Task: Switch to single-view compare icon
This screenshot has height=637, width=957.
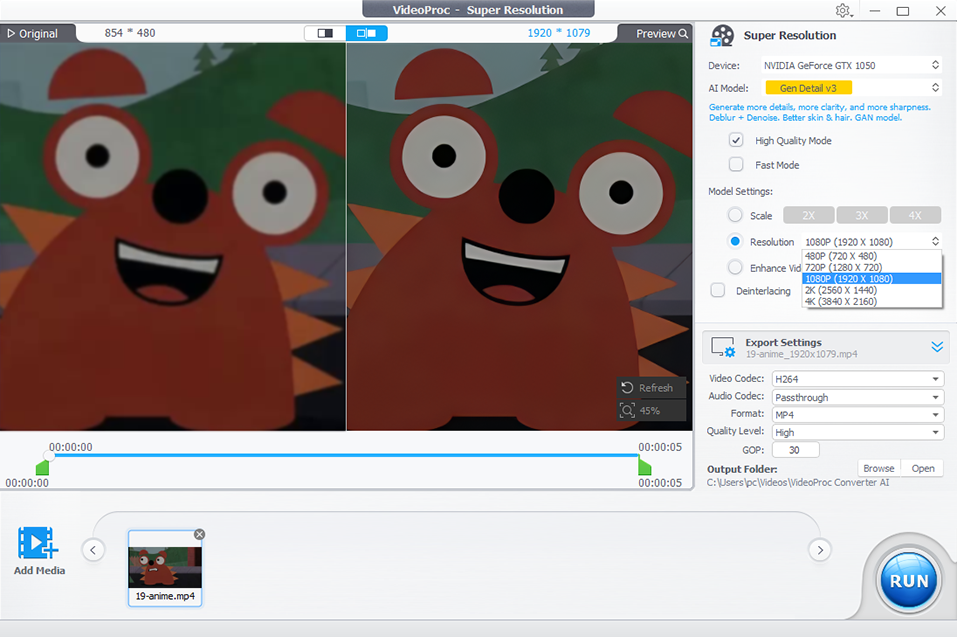Action: (x=325, y=33)
